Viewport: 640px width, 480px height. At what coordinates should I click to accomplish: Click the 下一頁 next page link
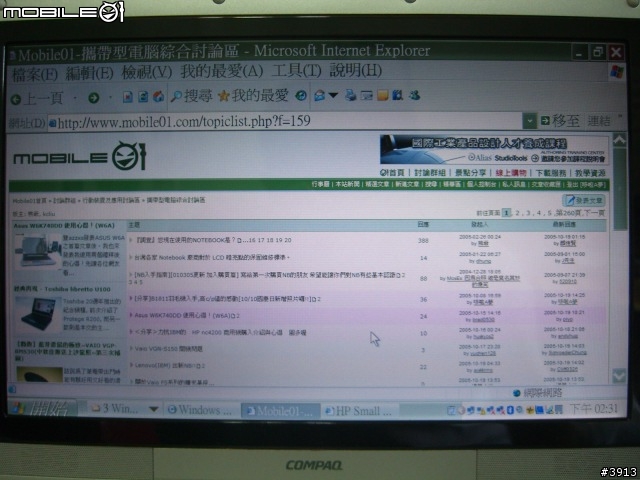(594, 213)
